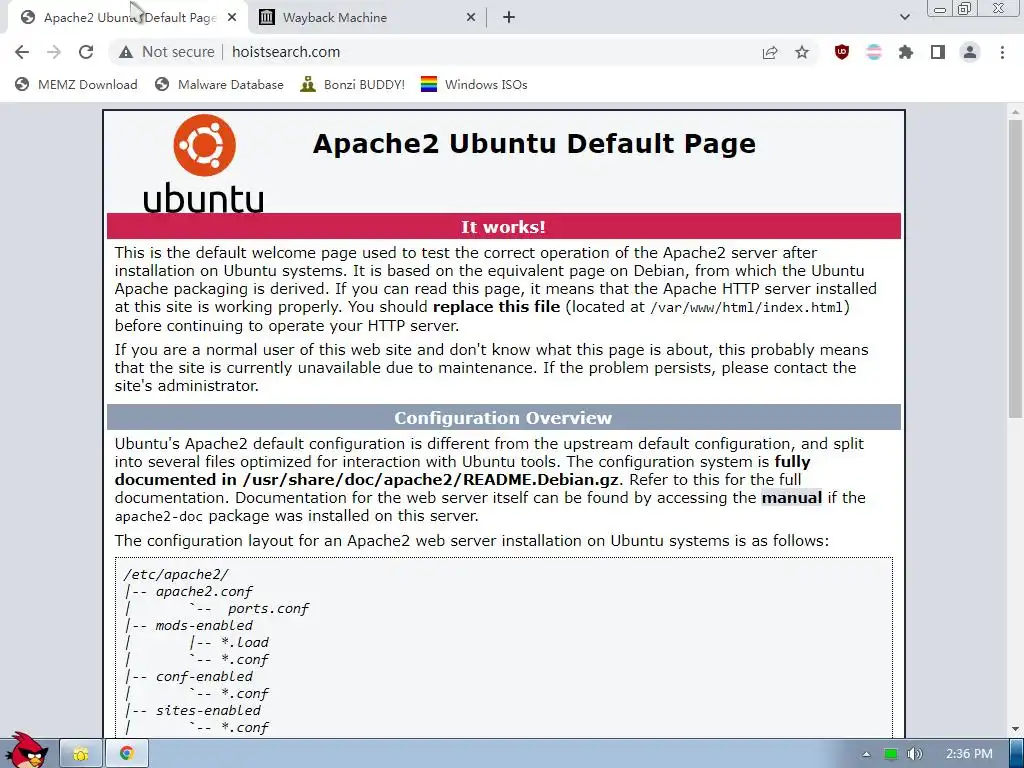Click the /var/www/html/index.html path text
This screenshot has width=1024, height=768.
click(x=746, y=307)
